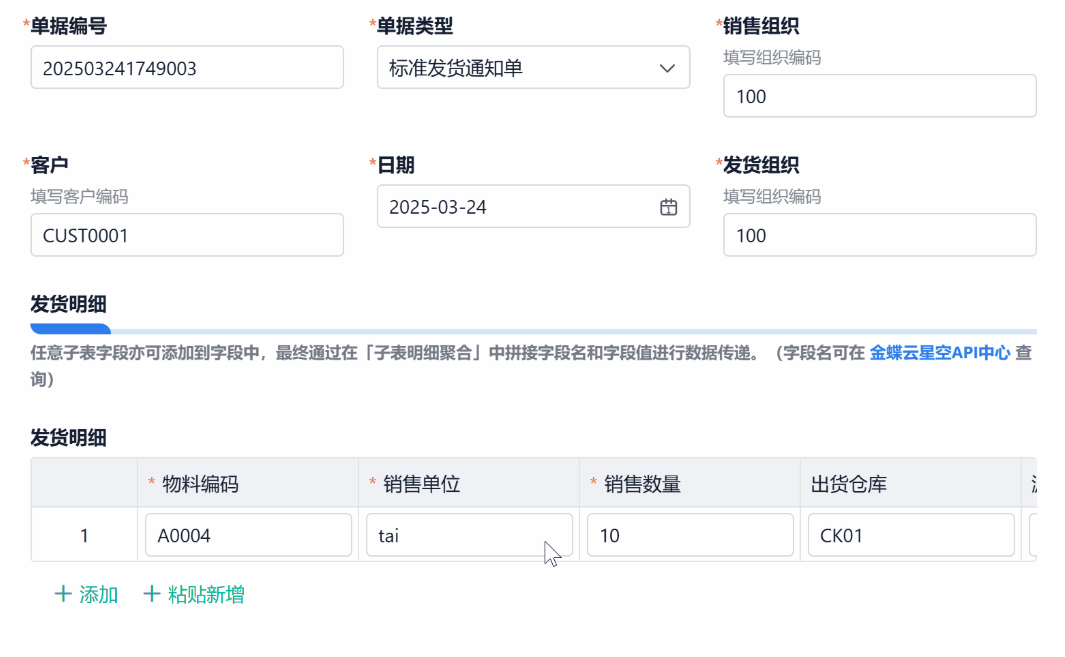Screen dimensions: 1065x657
Task: Open the 金蝶云星空API中心 link
Action: [x=939, y=352]
